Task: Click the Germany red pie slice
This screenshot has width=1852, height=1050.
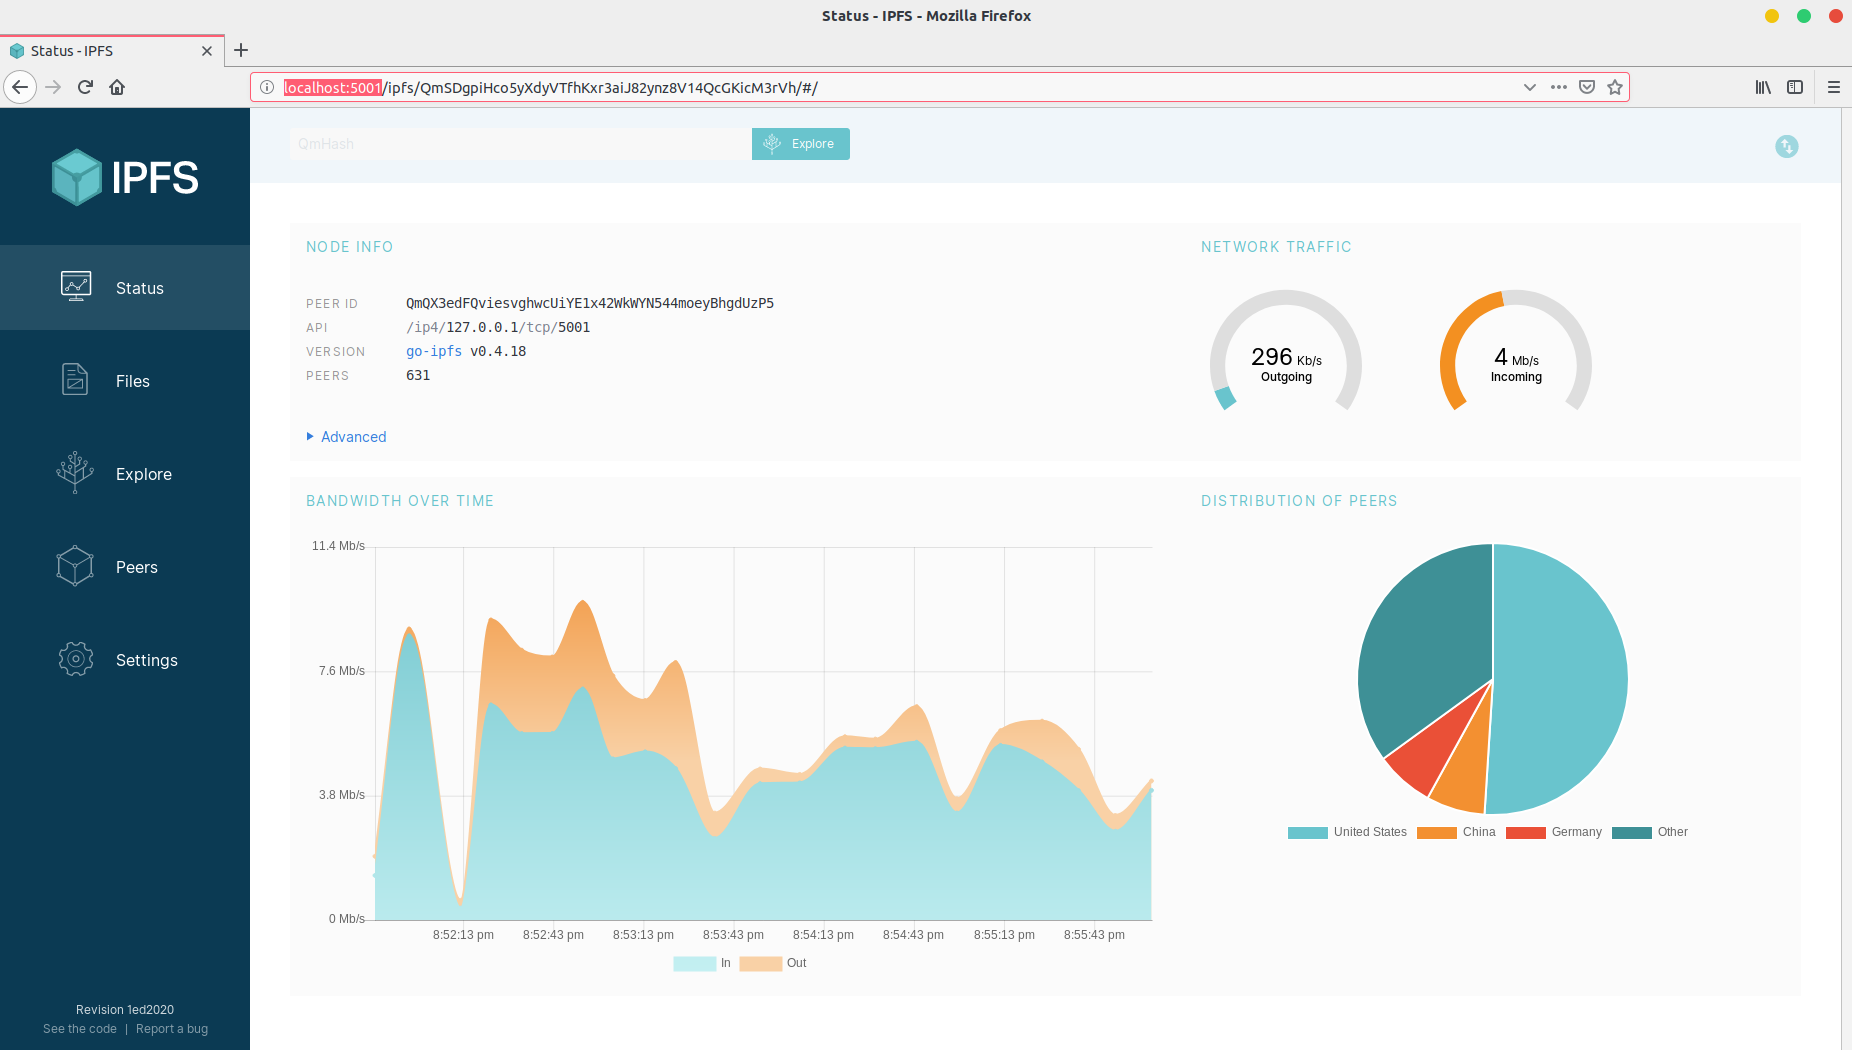Action: (1428, 752)
